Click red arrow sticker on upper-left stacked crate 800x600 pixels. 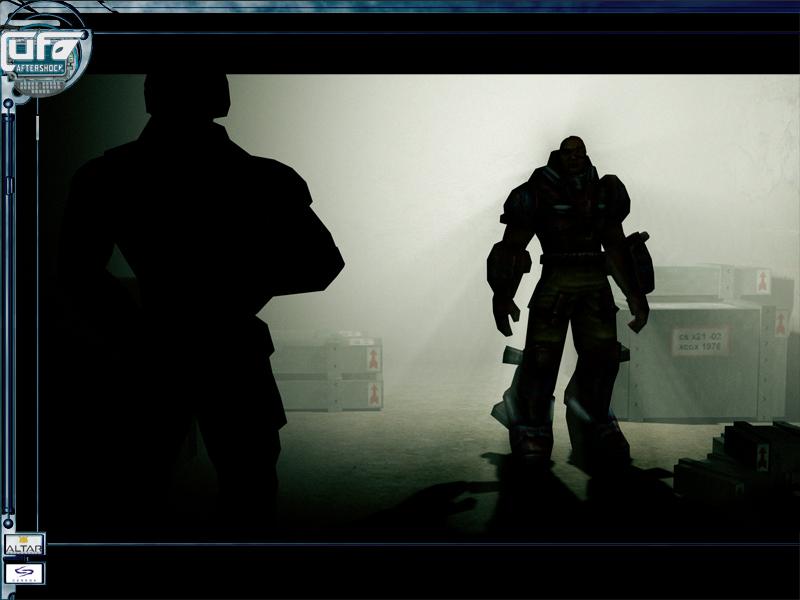point(373,357)
